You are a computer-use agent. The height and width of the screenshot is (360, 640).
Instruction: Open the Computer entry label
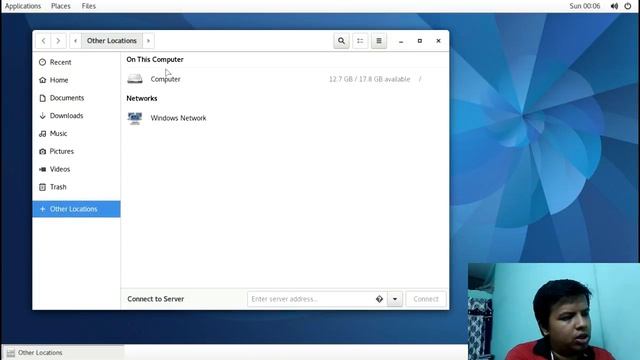point(165,79)
